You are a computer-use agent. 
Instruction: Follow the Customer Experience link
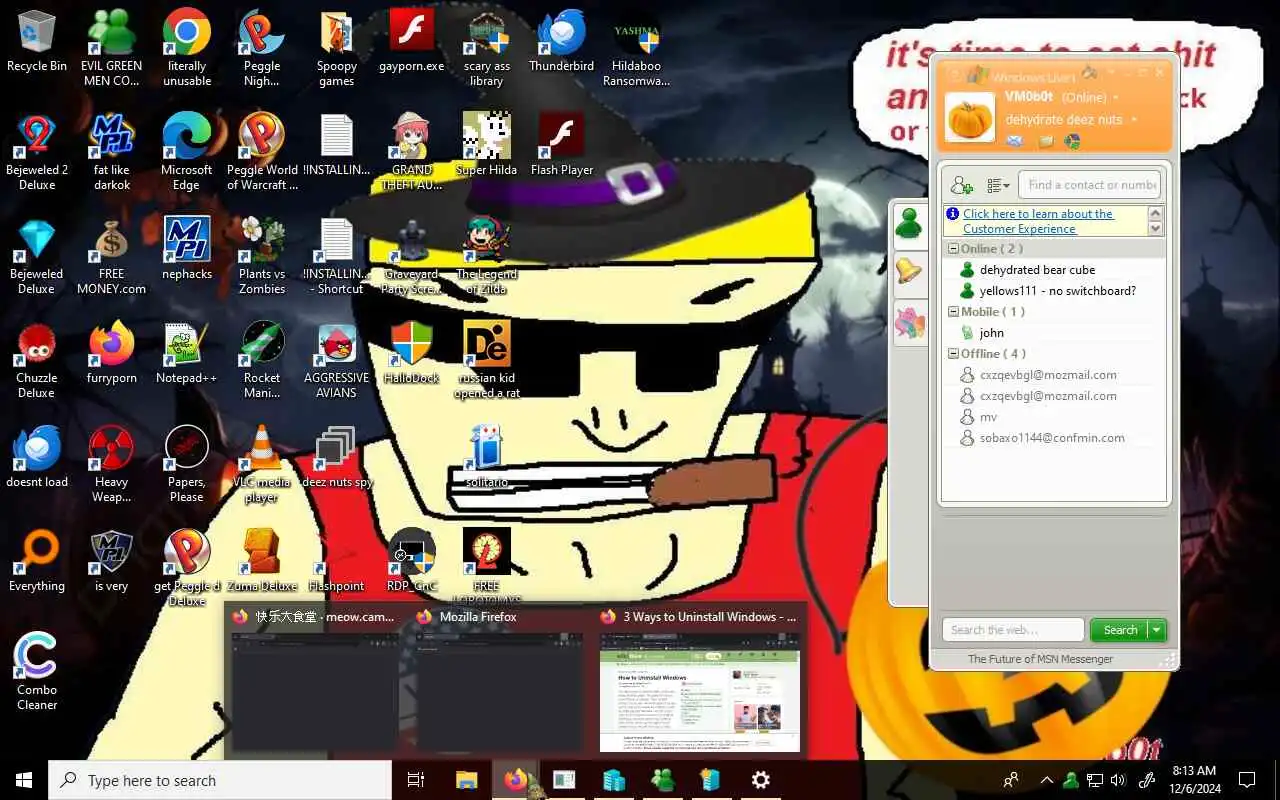(x=1037, y=221)
